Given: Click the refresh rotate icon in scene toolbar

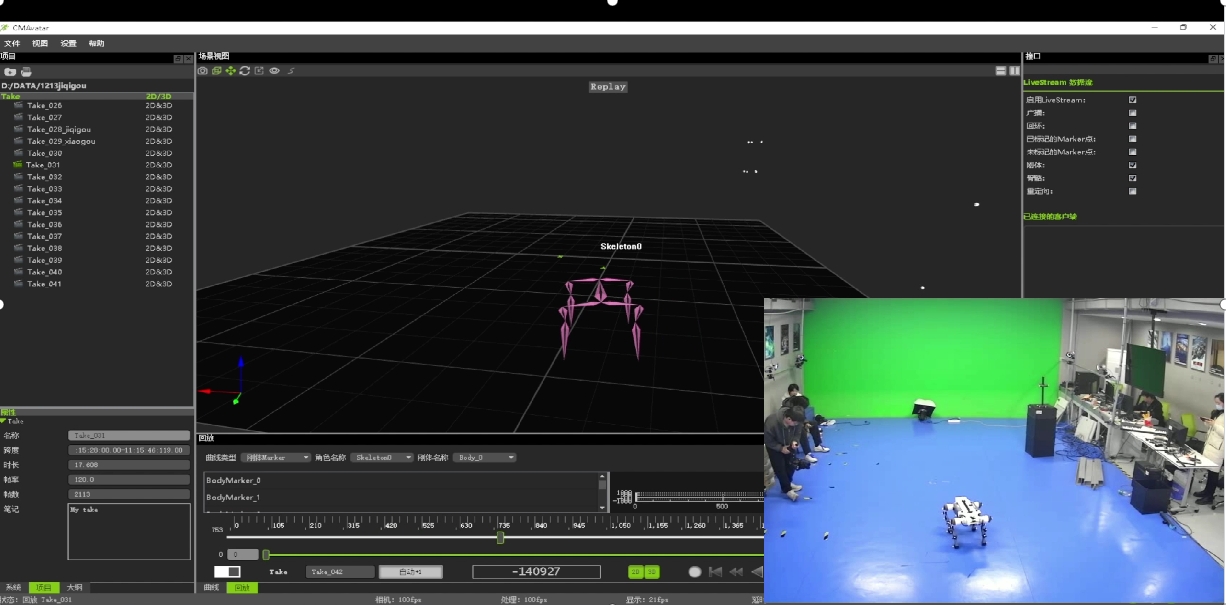Looking at the screenshot, I should (x=245, y=71).
